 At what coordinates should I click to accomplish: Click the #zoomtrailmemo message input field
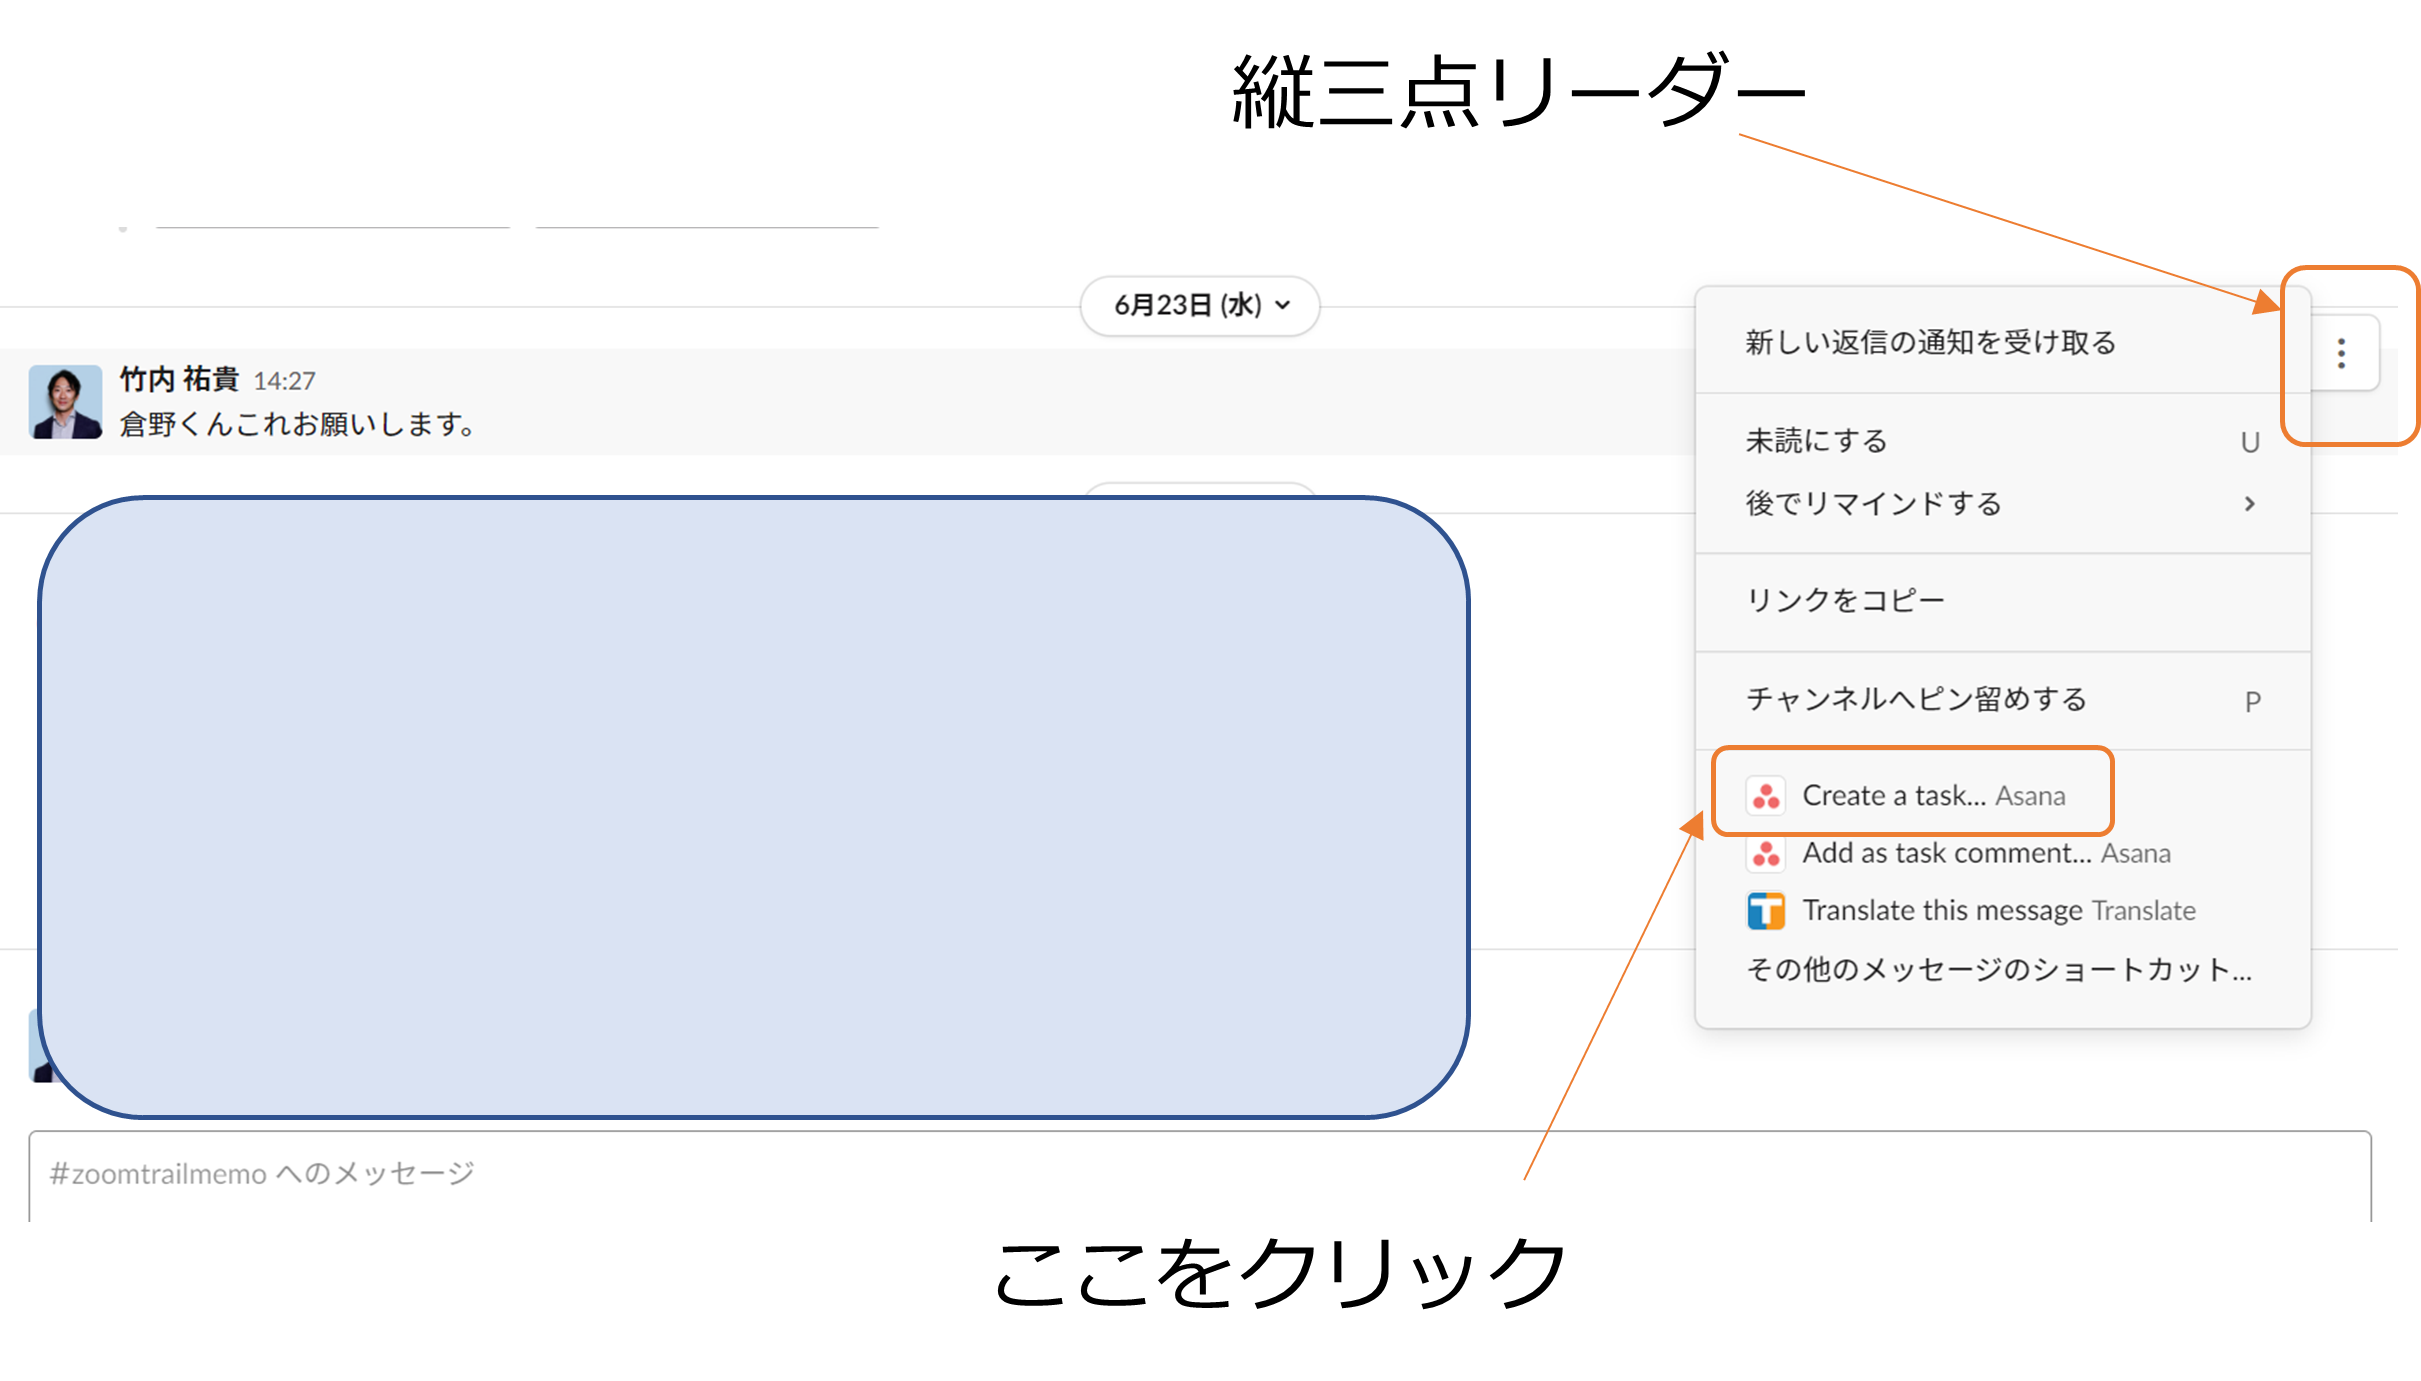(x=1200, y=1175)
